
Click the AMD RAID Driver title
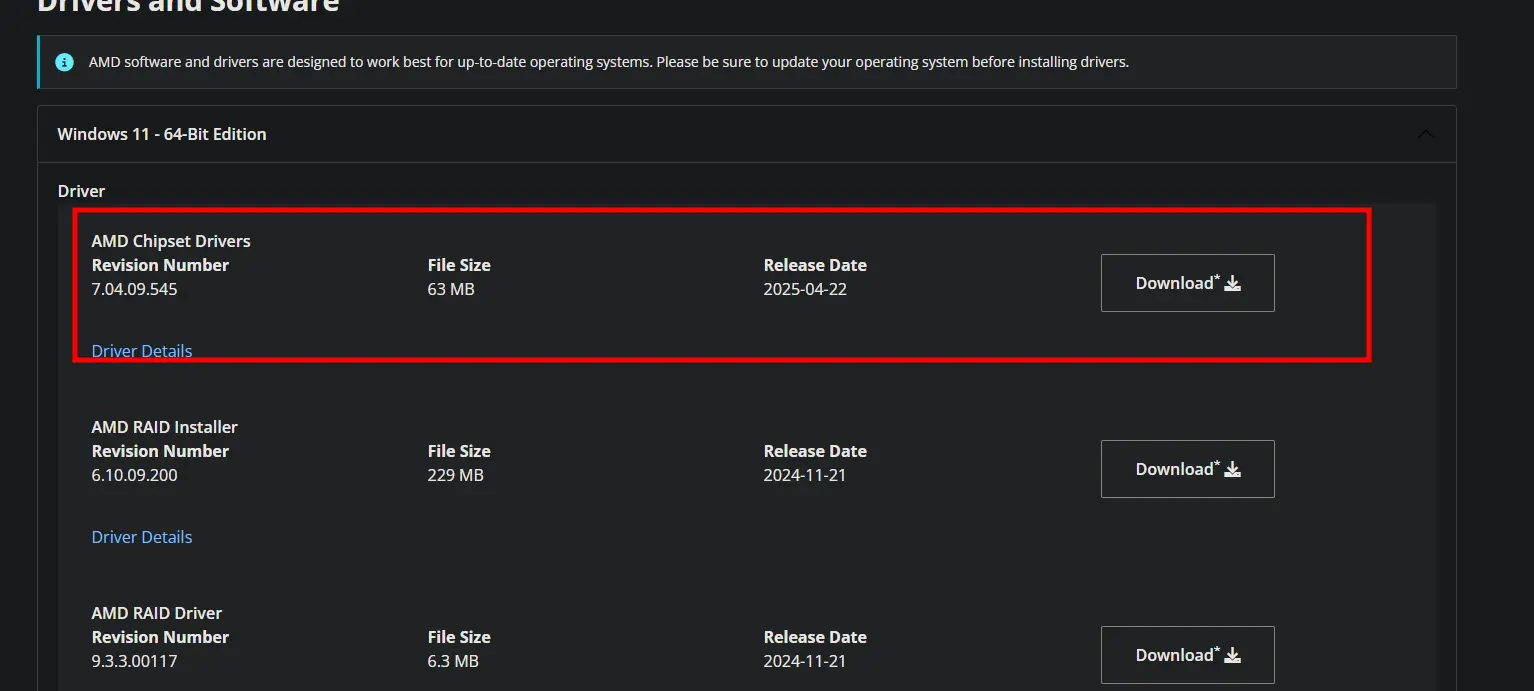[x=157, y=613]
